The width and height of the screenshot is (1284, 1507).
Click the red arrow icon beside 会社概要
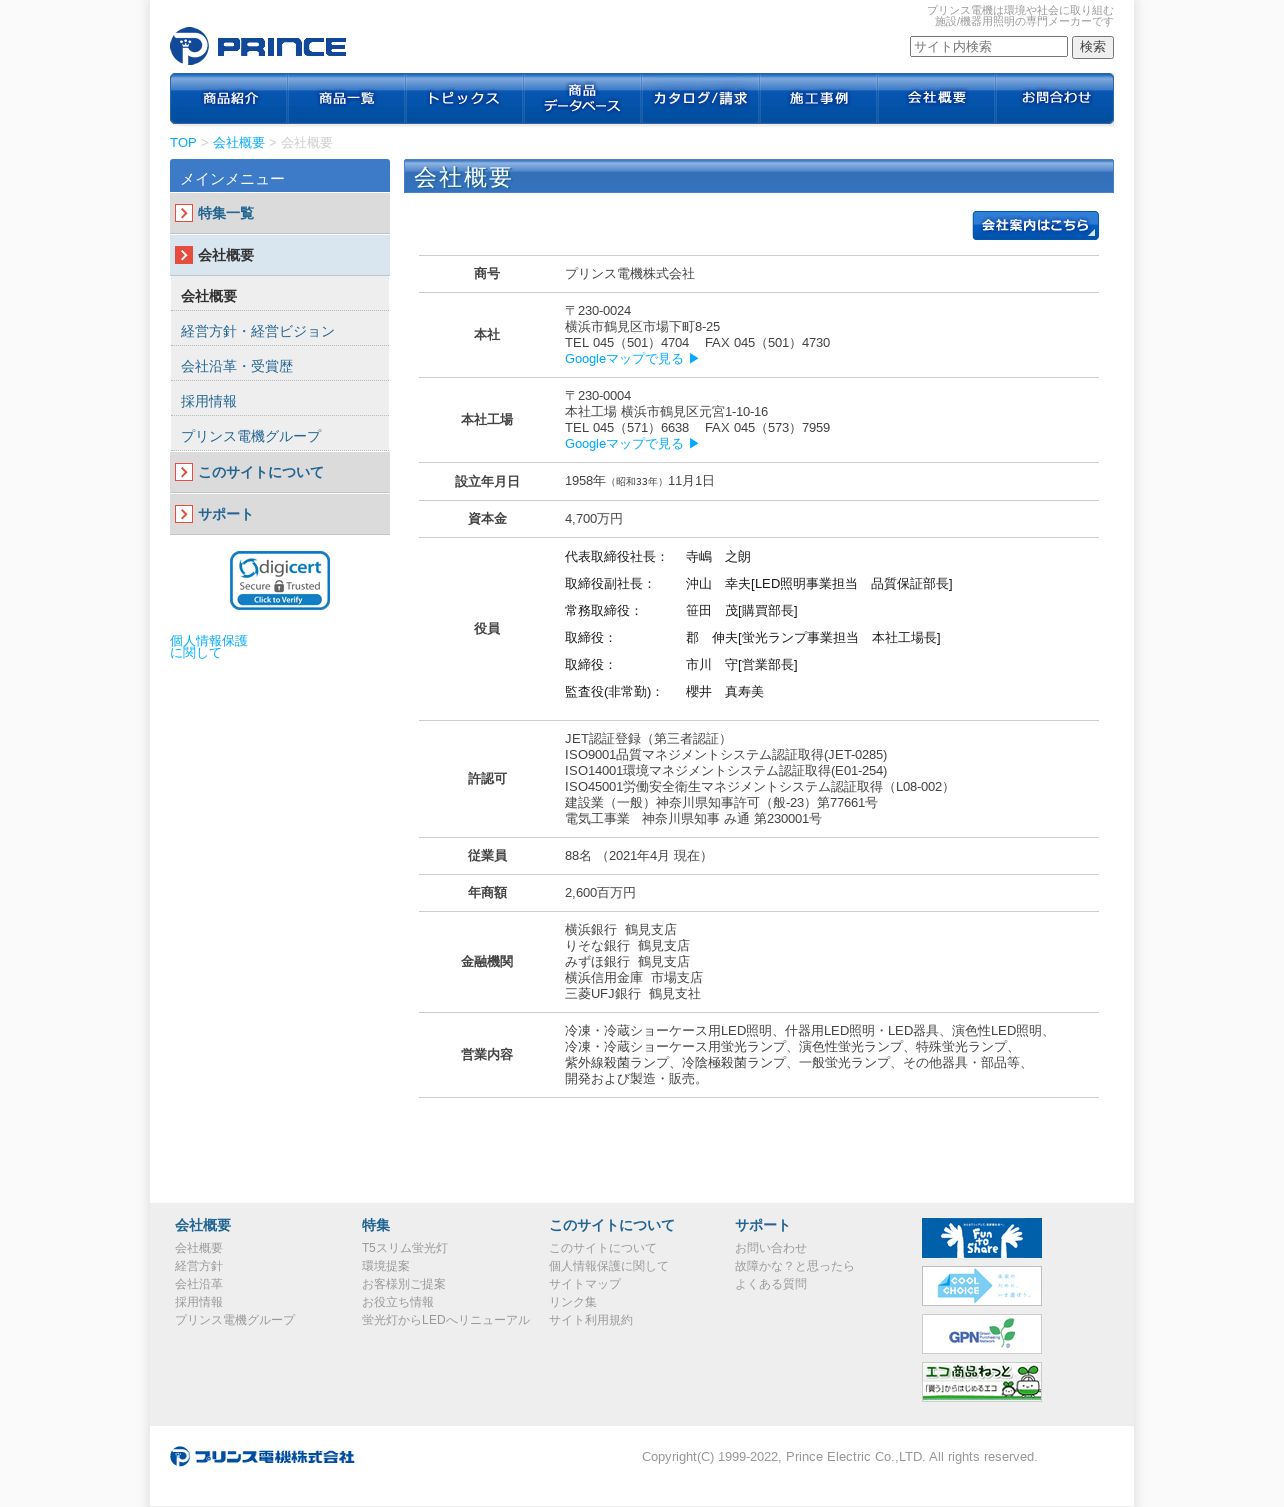click(x=184, y=255)
